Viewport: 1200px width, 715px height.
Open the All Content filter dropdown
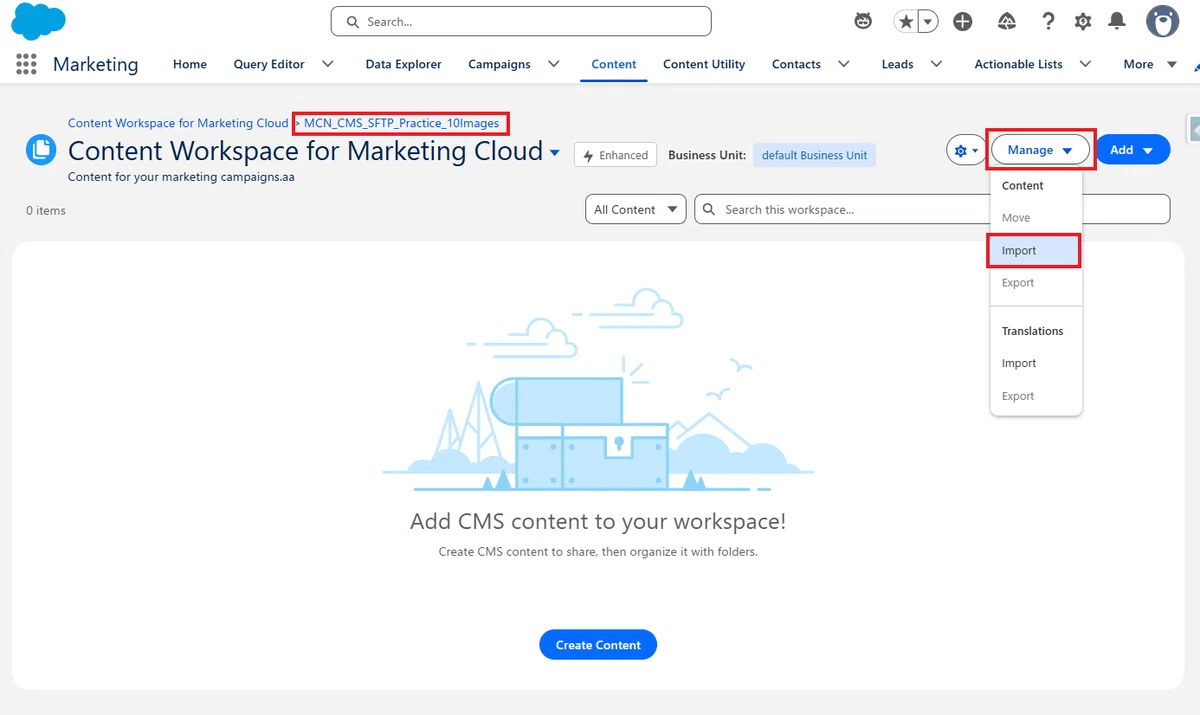(636, 210)
